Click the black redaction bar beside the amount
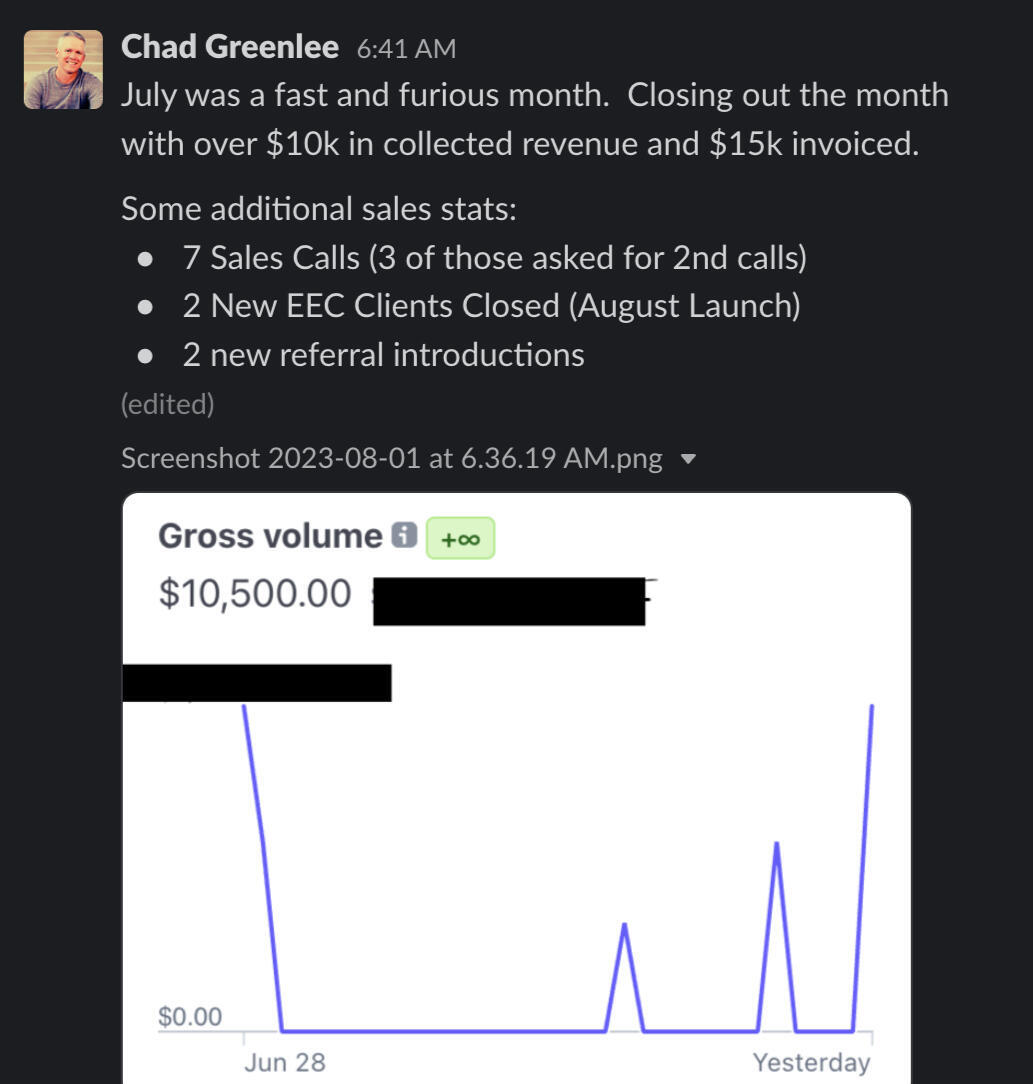 click(x=508, y=601)
